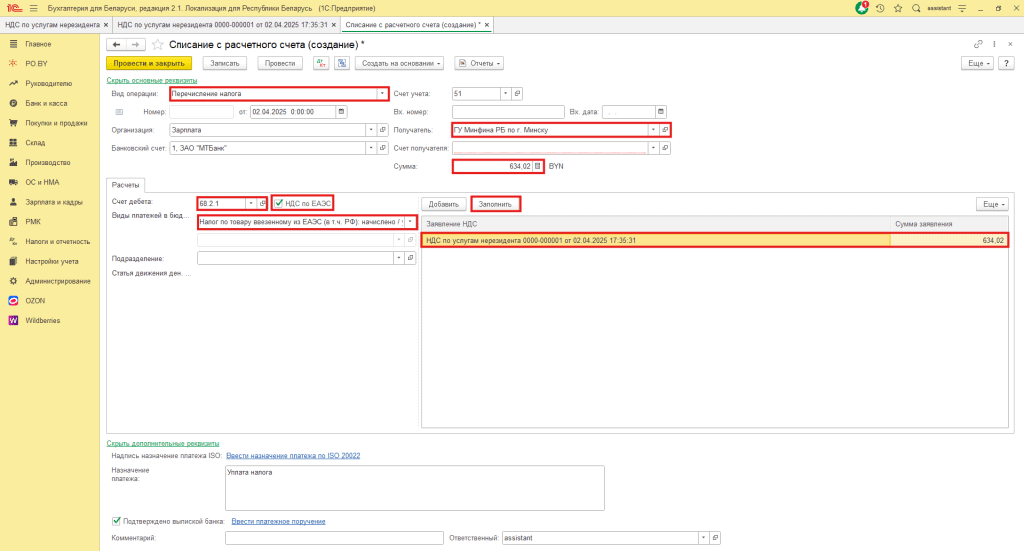Screen dimensions: 1024x551
Task: Open Счет учета 51 via open icon
Action: 517,93
